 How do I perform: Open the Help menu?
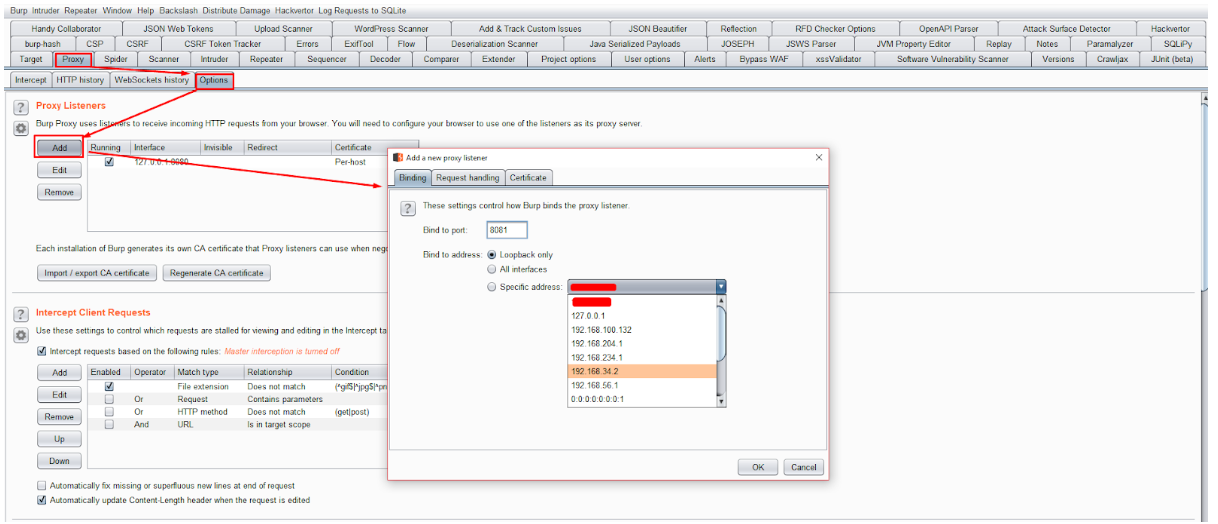click(145, 9)
